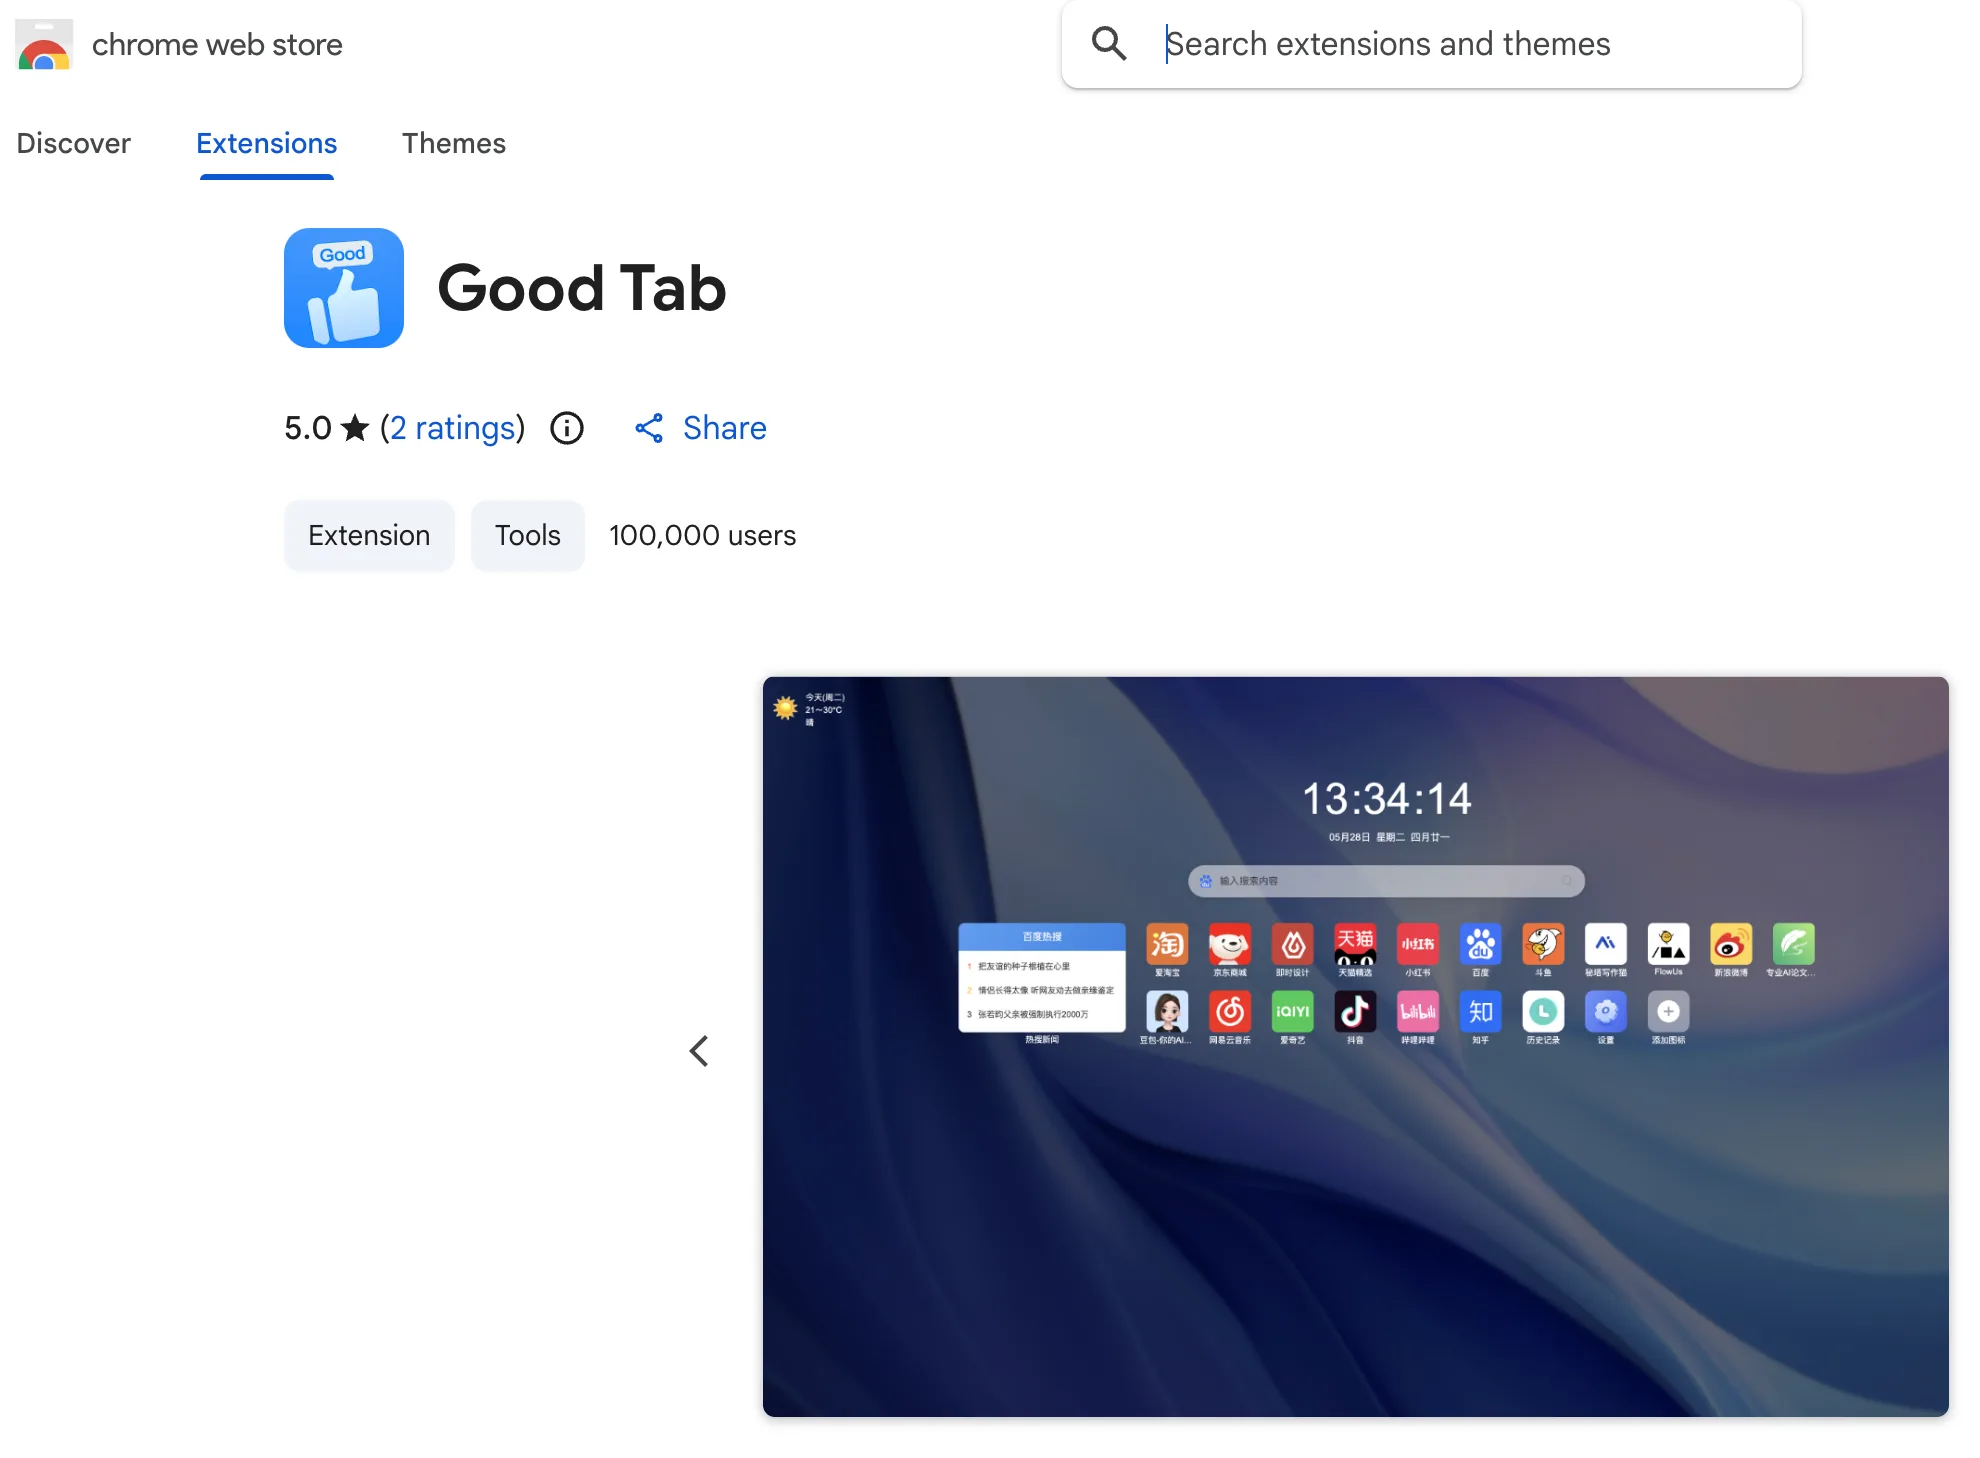Open the 2 ratings link
Screen dimensions: 1980x1458
click(x=453, y=428)
